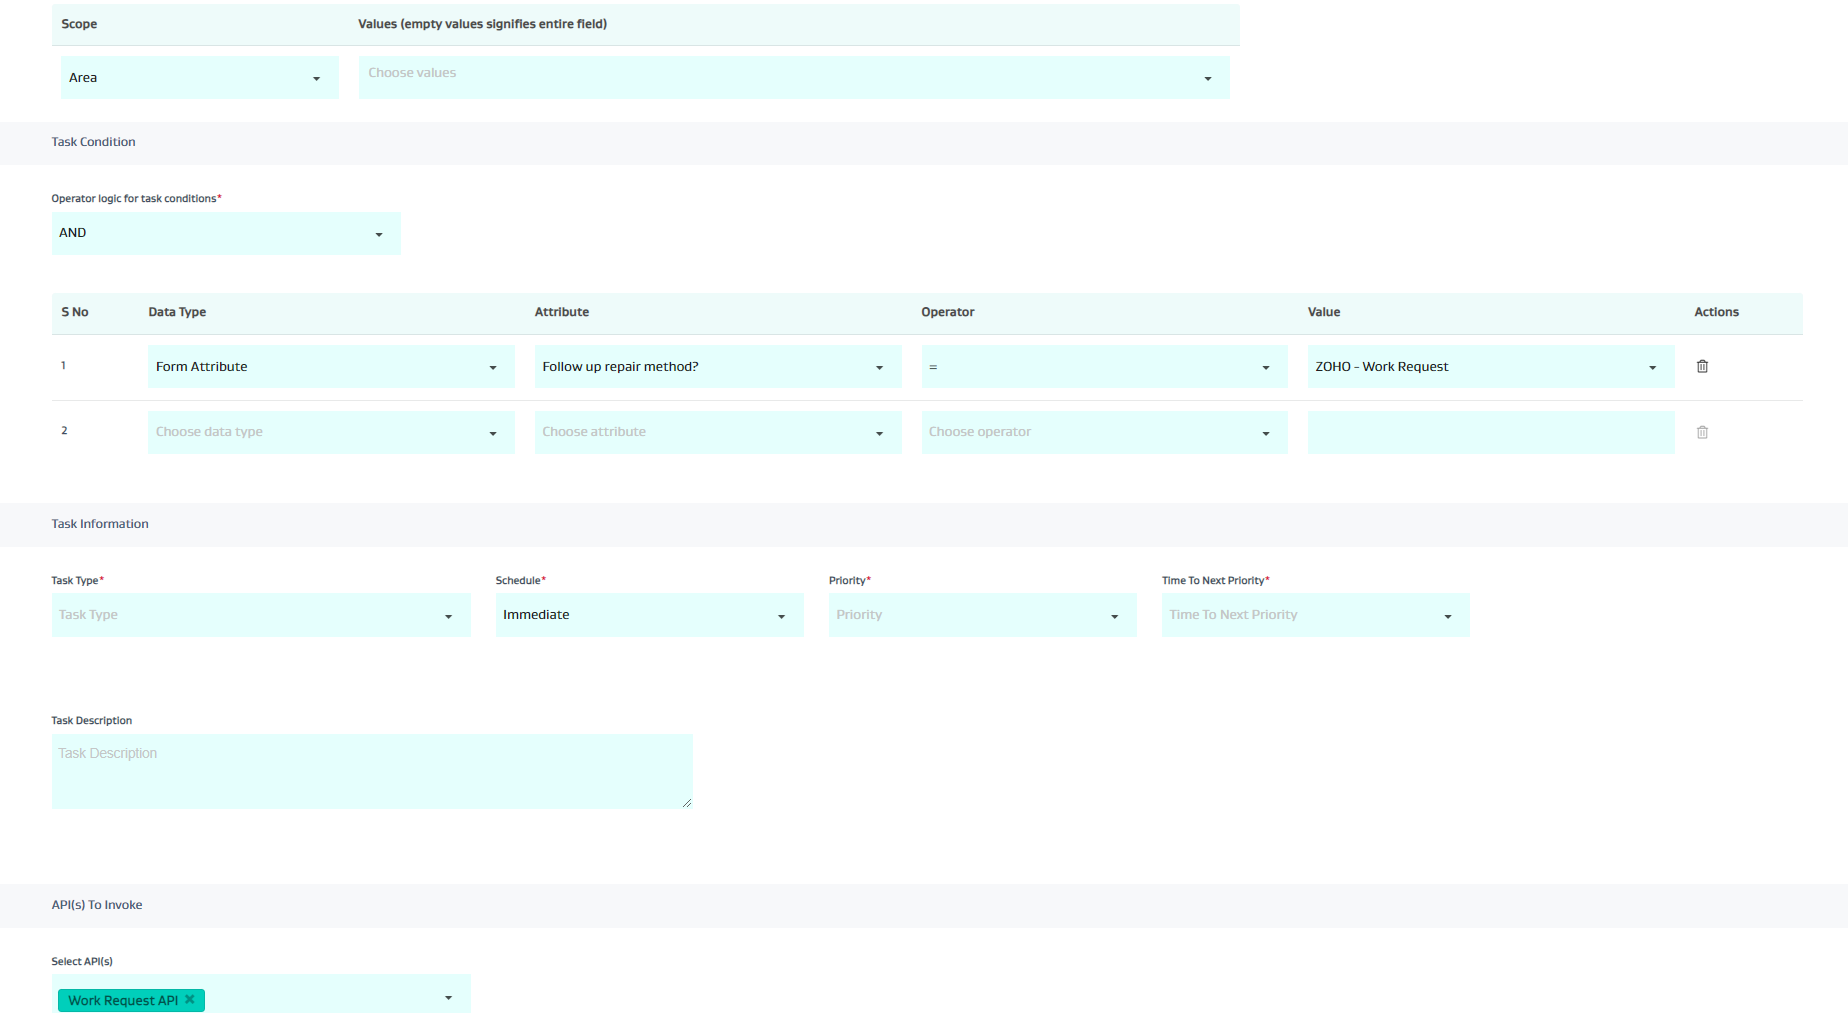The image size is (1848, 1013).
Task: Choose an operator for row 2
Action: click(1103, 432)
